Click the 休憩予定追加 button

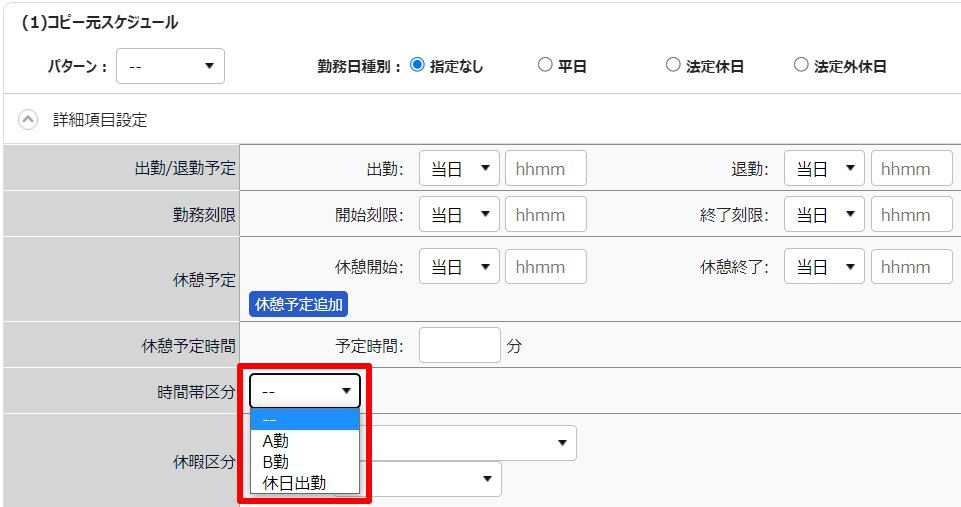click(298, 304)
